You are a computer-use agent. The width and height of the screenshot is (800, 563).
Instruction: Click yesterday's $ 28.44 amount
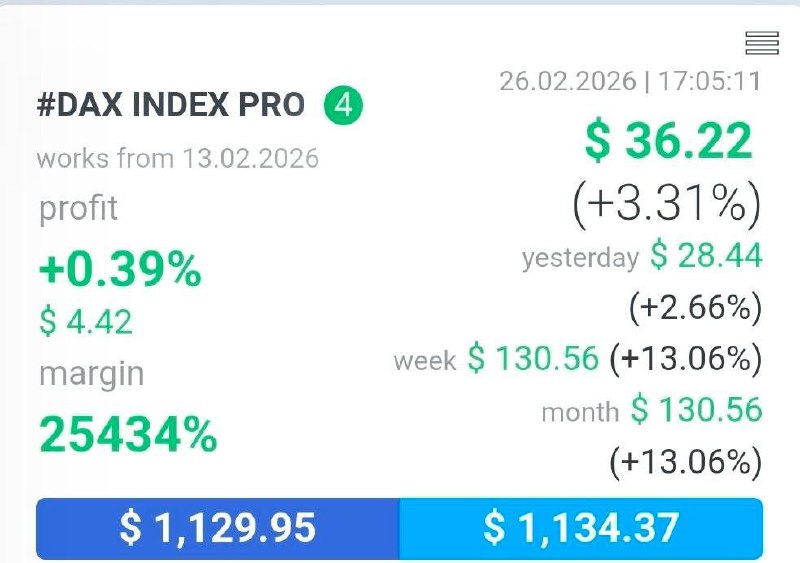tap(706, 256)
